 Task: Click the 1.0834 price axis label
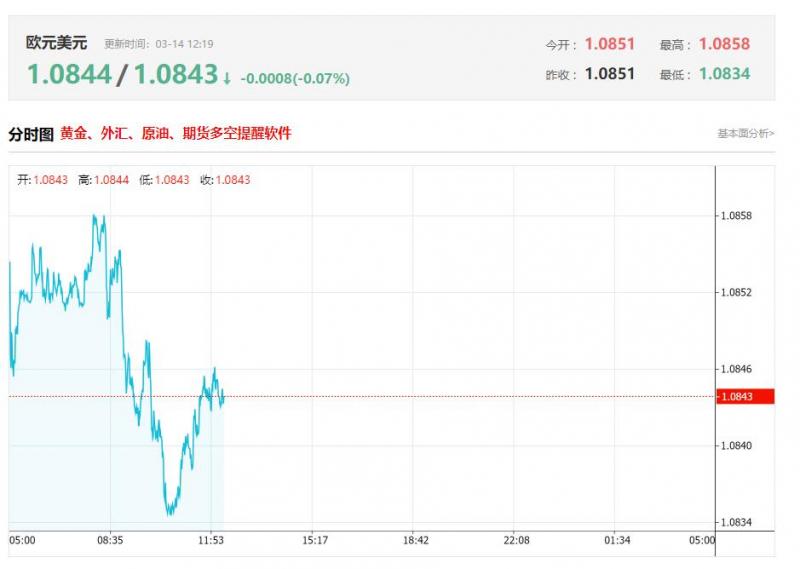pos(736,522)
